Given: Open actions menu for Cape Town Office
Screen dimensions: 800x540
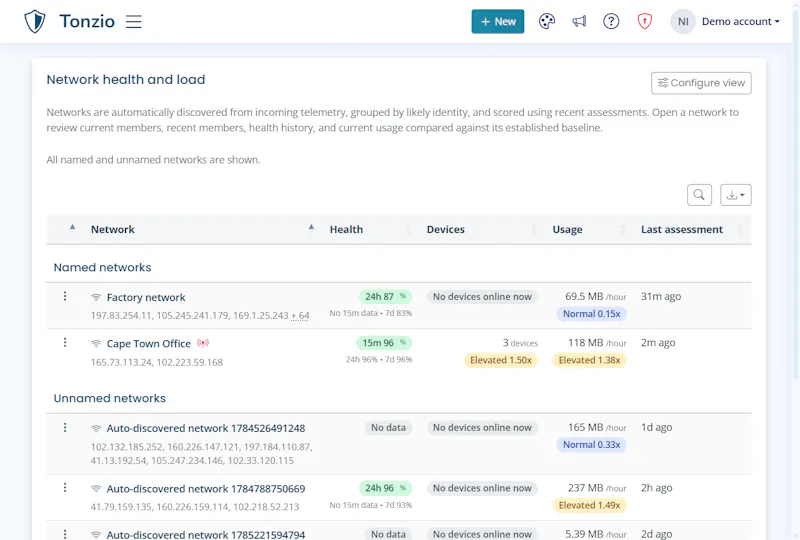Looking at the screenshot, I should 65,342.
